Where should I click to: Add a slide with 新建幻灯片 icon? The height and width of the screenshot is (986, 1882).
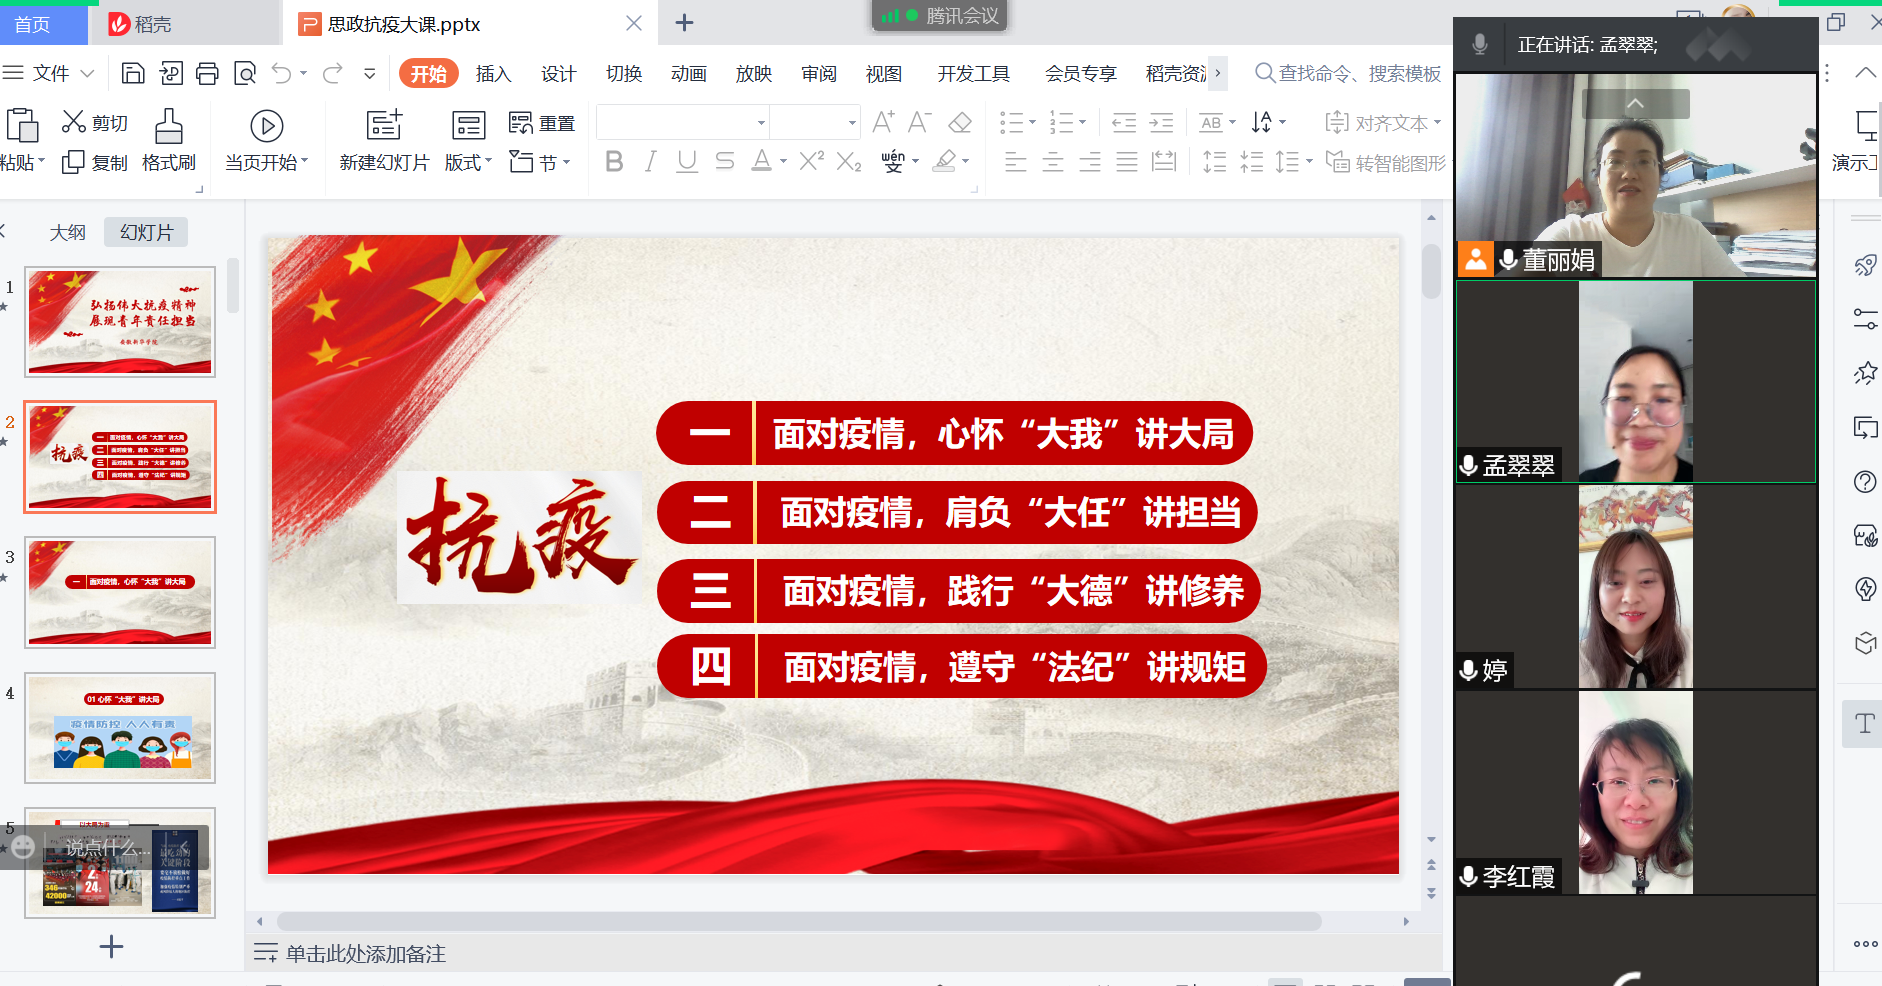click(384, 126)
